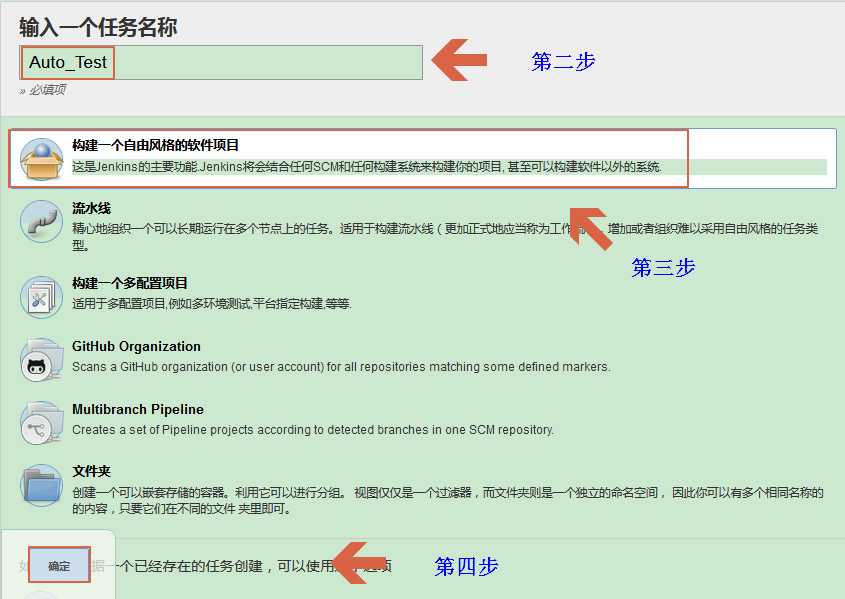Focus the task name field containing Auto_Test

click(221, 62)
